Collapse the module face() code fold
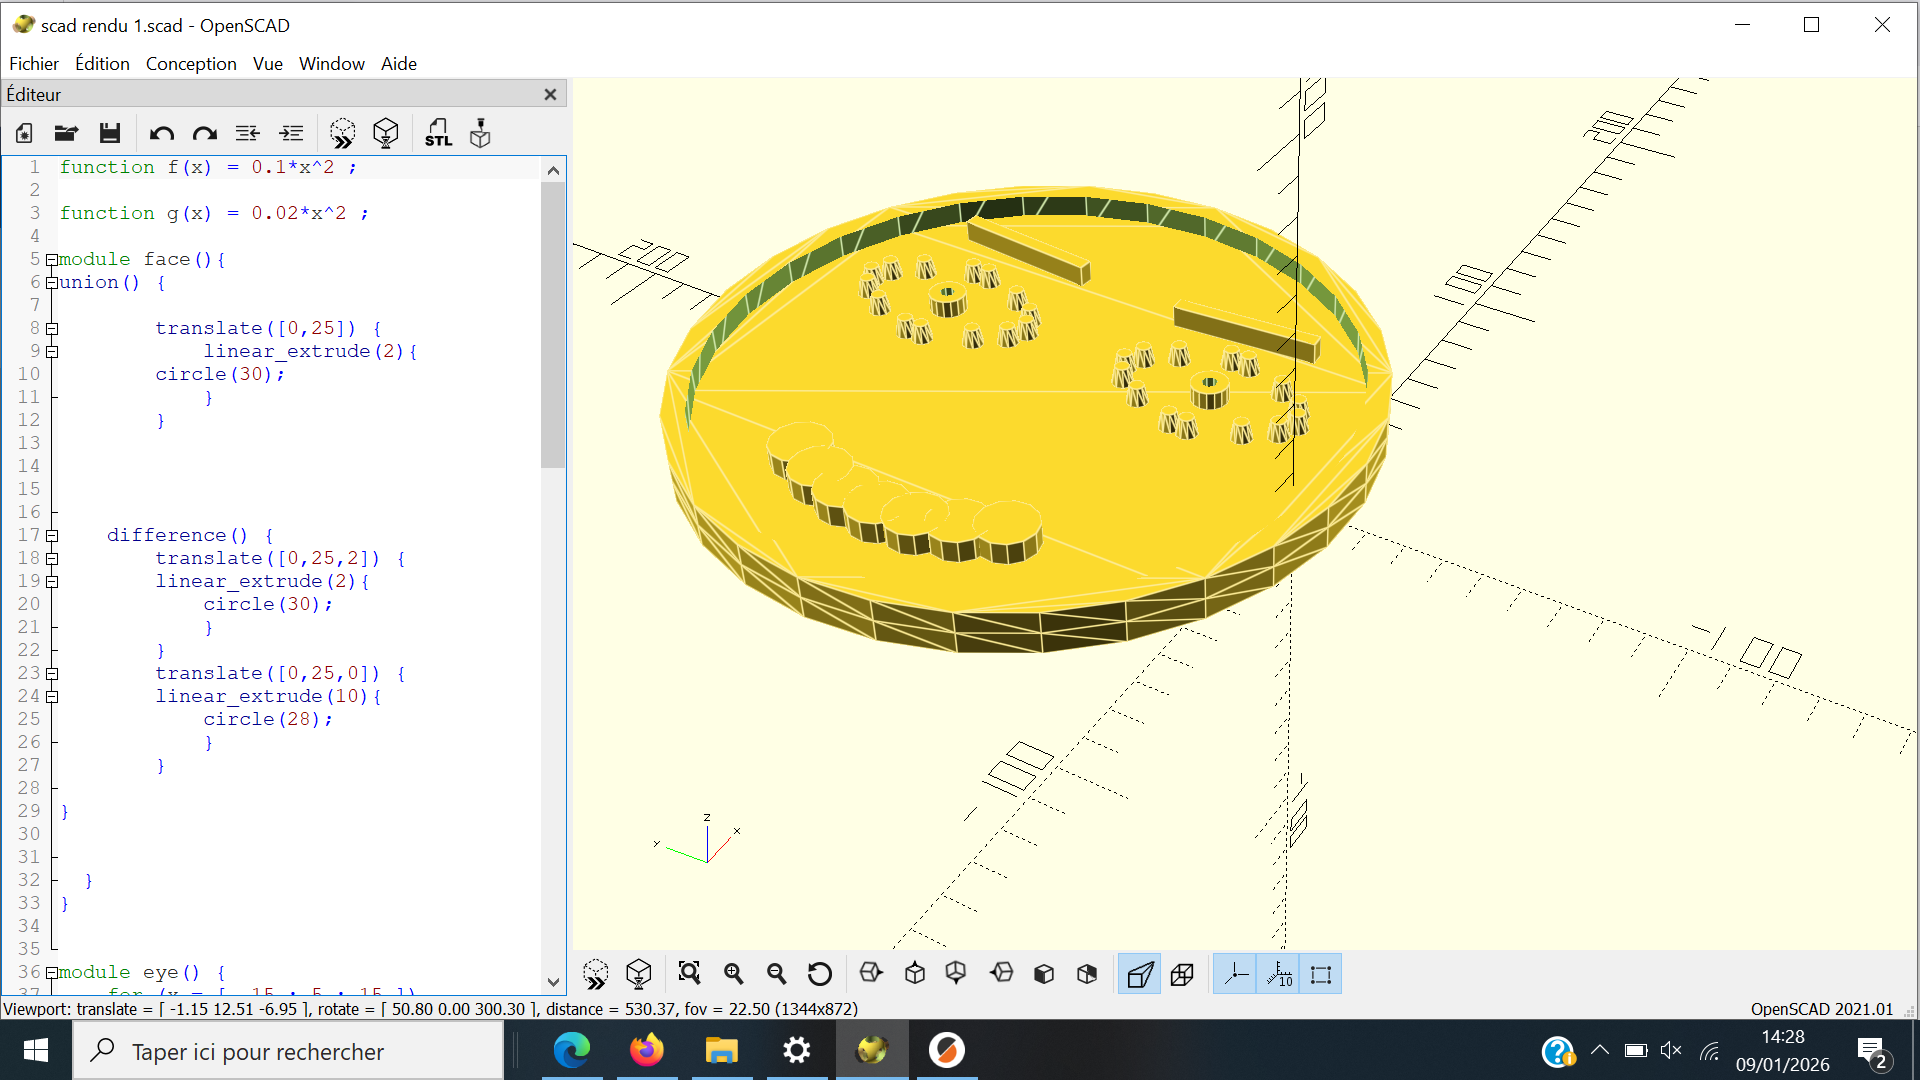This screenshot has width=1920, height=1080. click(x=52, y=260)
